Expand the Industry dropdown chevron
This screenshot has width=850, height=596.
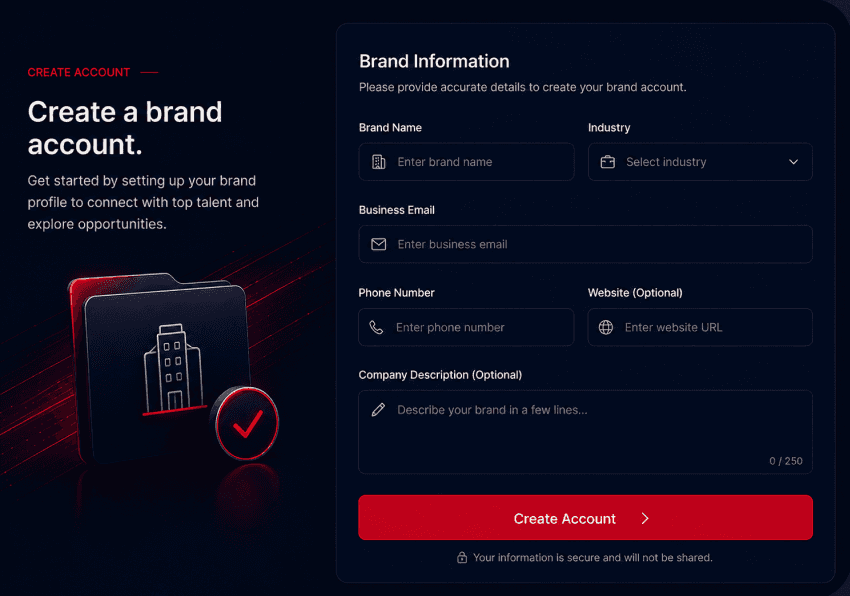tap(793, 162)
